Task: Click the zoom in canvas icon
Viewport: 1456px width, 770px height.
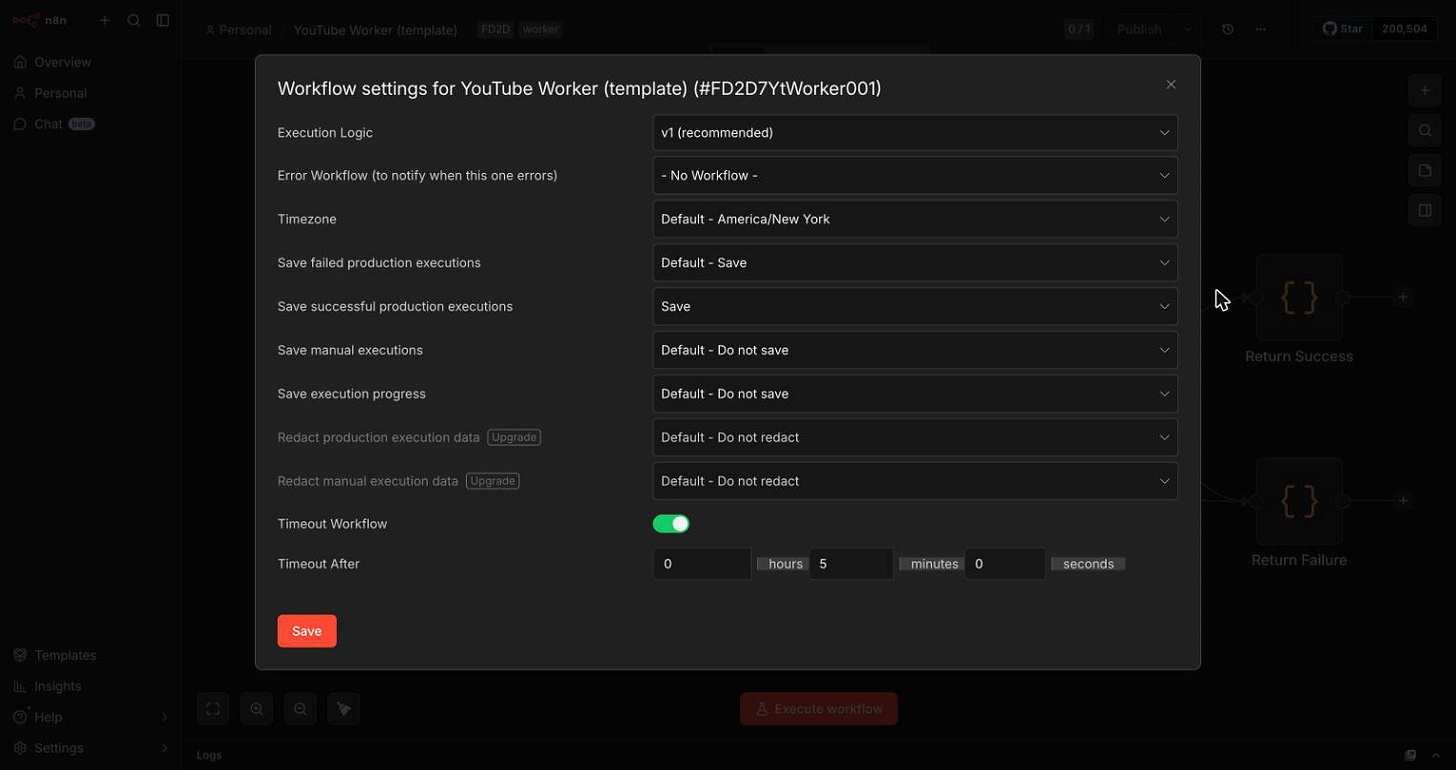Action: pos(257,709)
